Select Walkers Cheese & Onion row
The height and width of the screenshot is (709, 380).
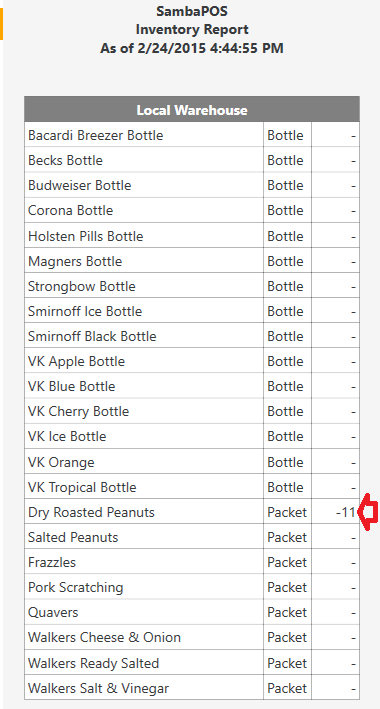click(192, 638)
